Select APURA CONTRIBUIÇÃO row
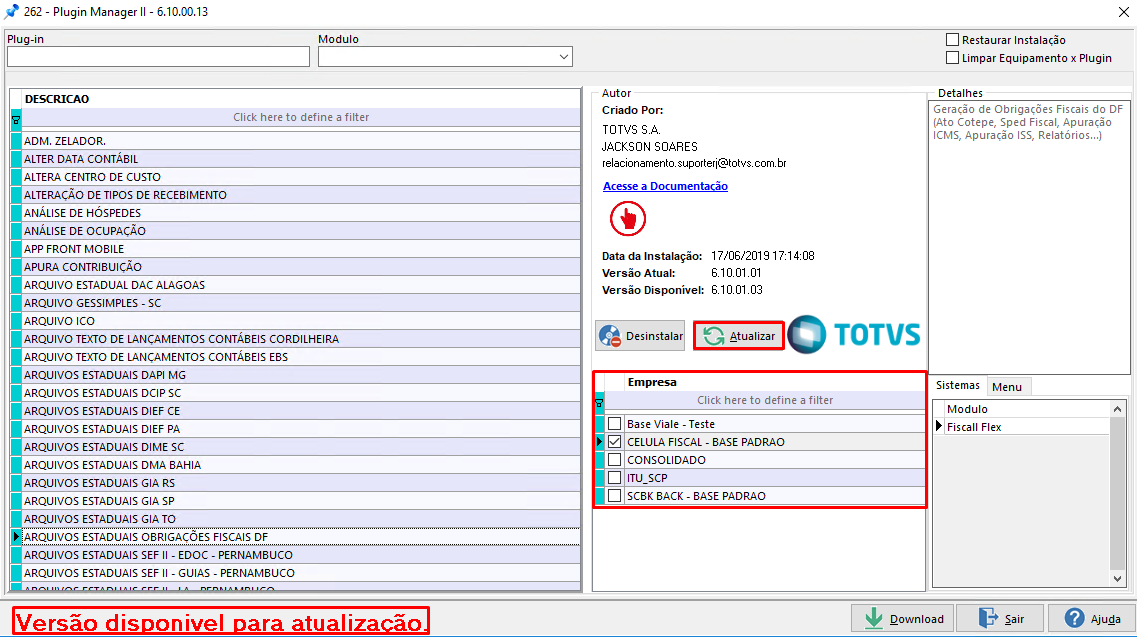Image resolution: width=1137 pixels, height=637 pixels. click(x=301, y=267)
